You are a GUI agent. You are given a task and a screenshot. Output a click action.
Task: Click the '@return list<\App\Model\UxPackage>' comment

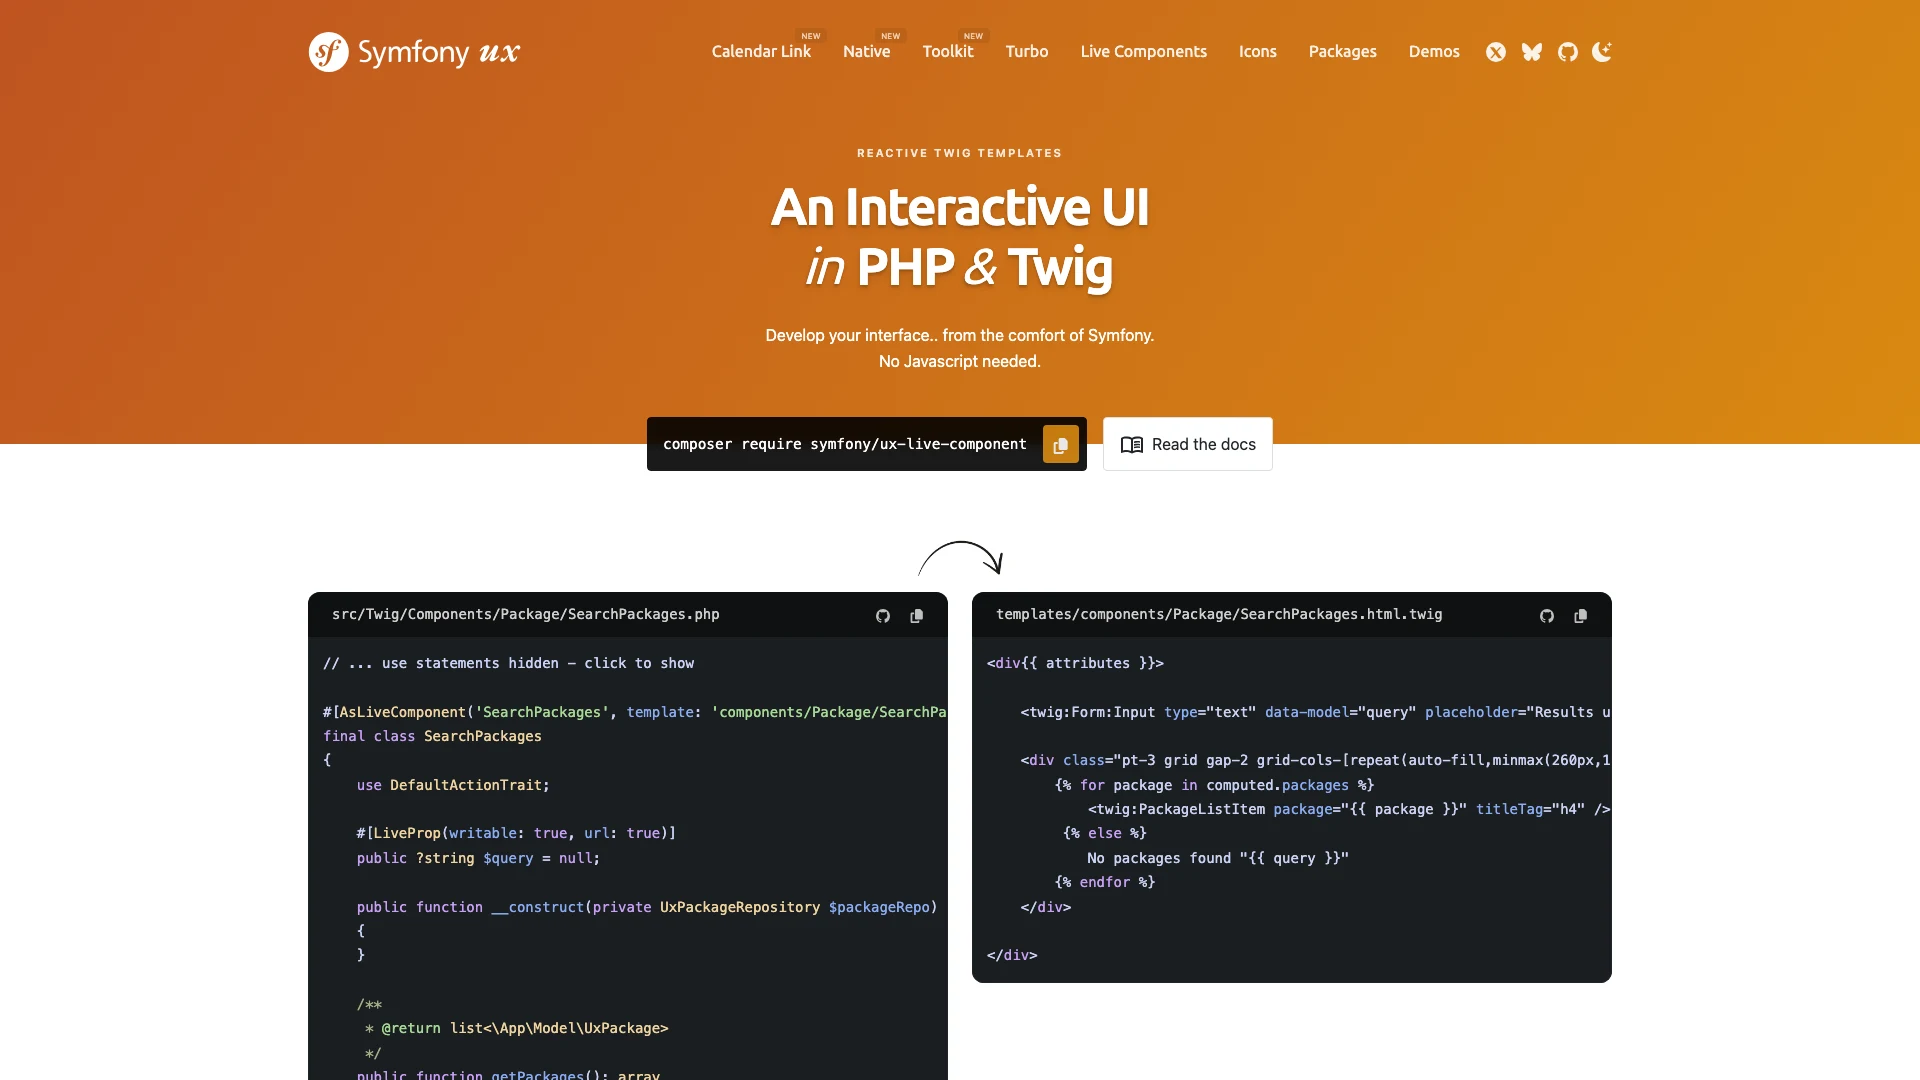[x=525, y=1028]
